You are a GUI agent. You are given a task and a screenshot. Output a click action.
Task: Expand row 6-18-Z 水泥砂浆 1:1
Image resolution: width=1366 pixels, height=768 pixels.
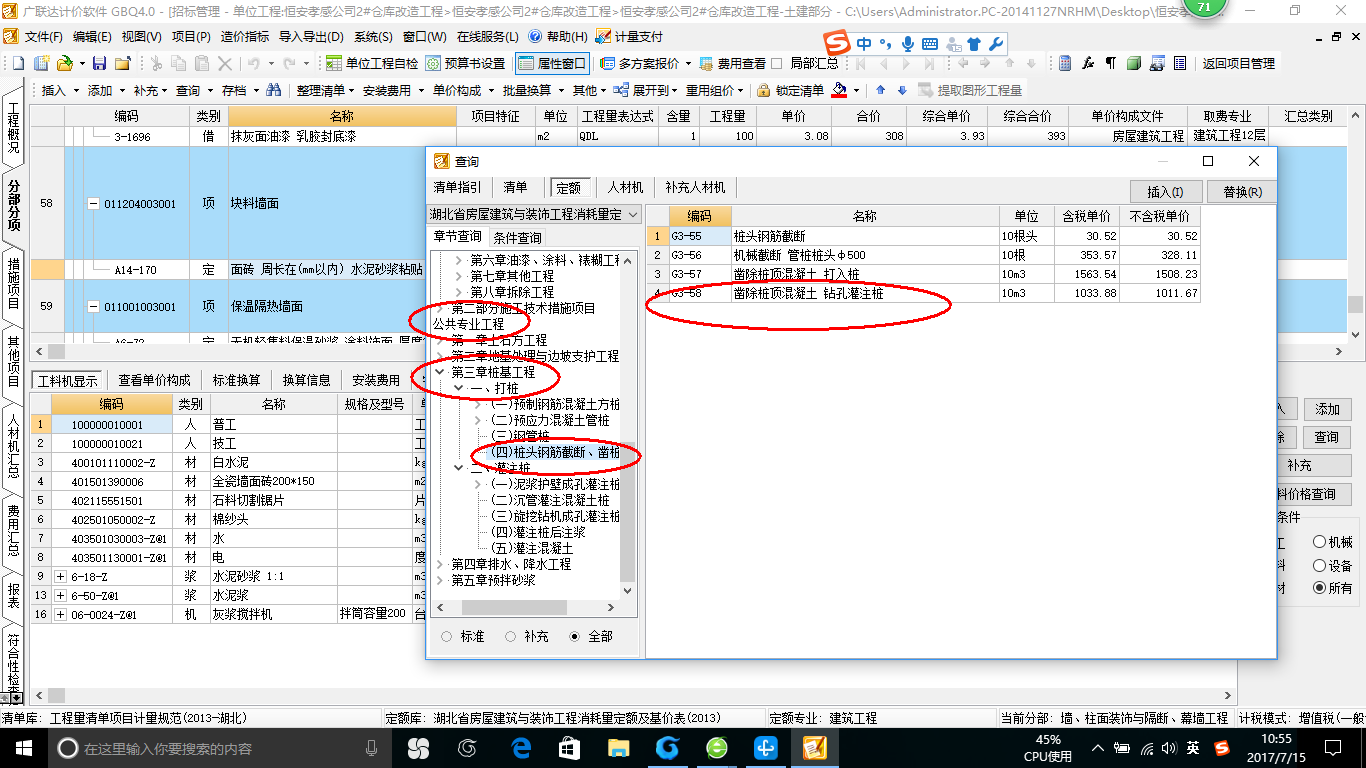point(61,576)
